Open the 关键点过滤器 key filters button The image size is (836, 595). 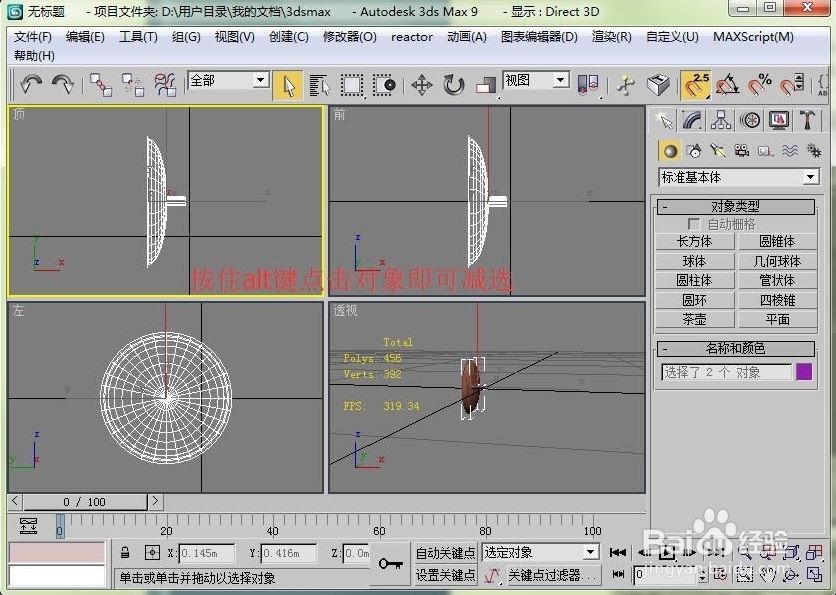552,575
